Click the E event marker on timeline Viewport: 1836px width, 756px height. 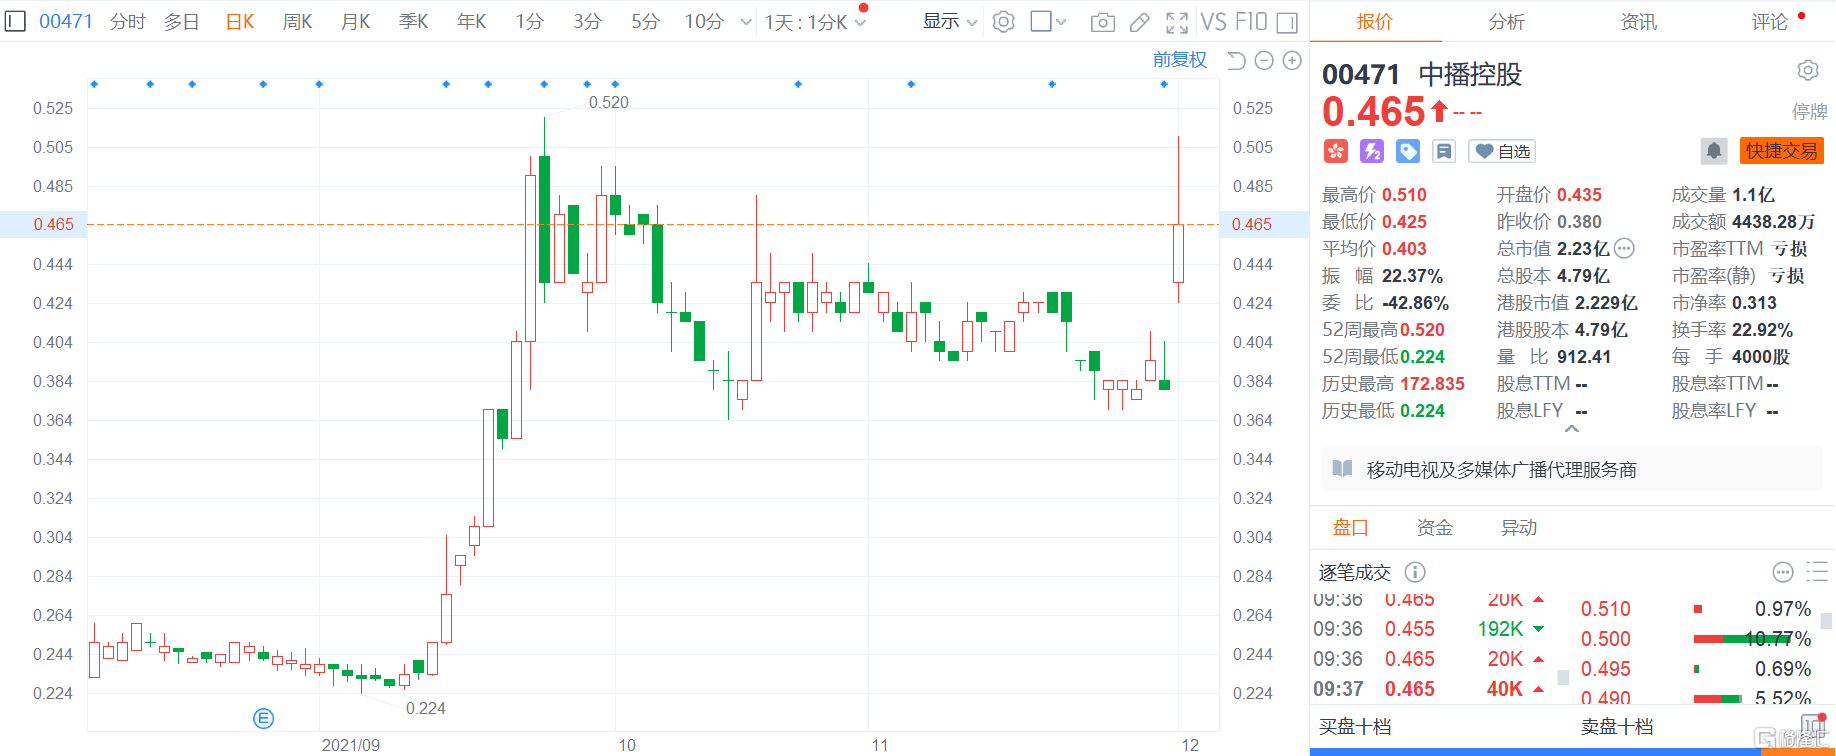pyautogui.click(x=263, y=718)
